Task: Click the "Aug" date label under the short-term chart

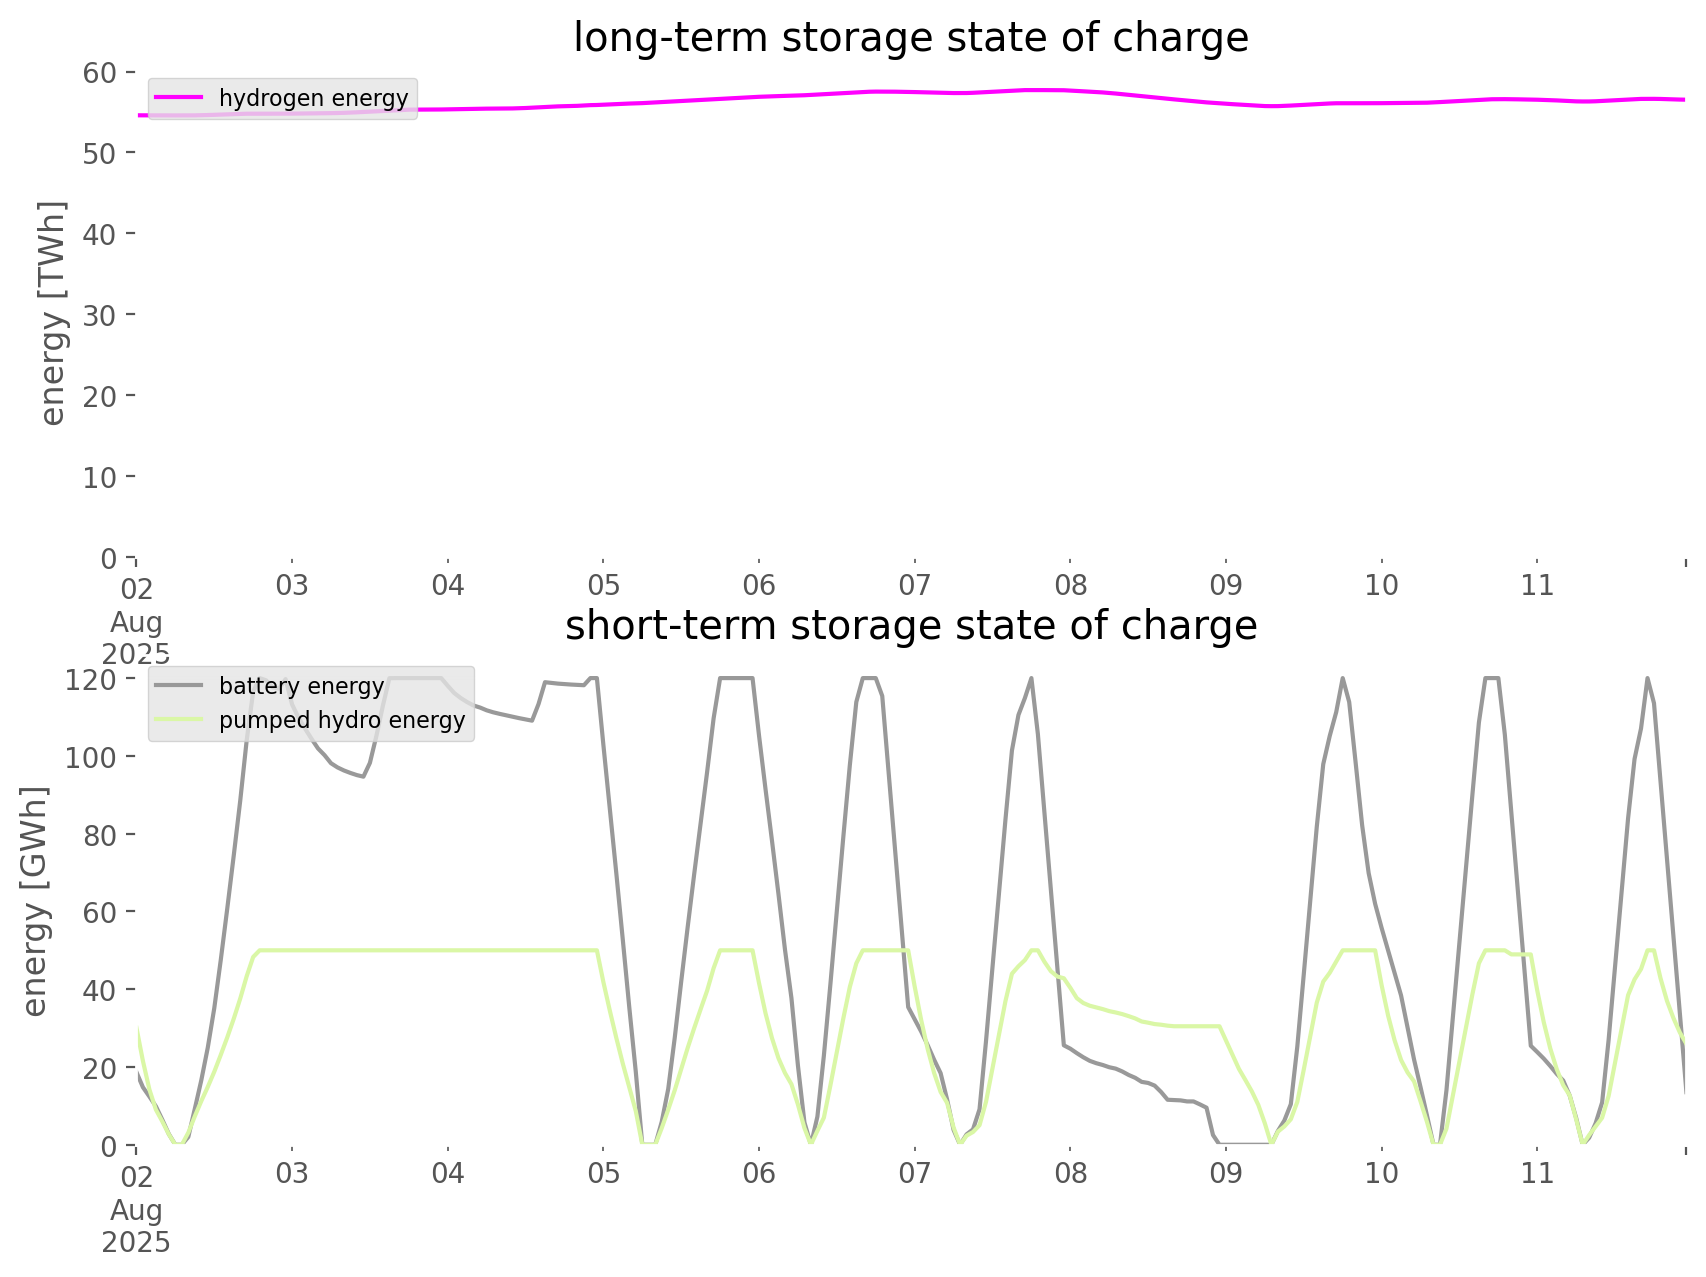Action: pyautogui.click(x=136, y=1210)
